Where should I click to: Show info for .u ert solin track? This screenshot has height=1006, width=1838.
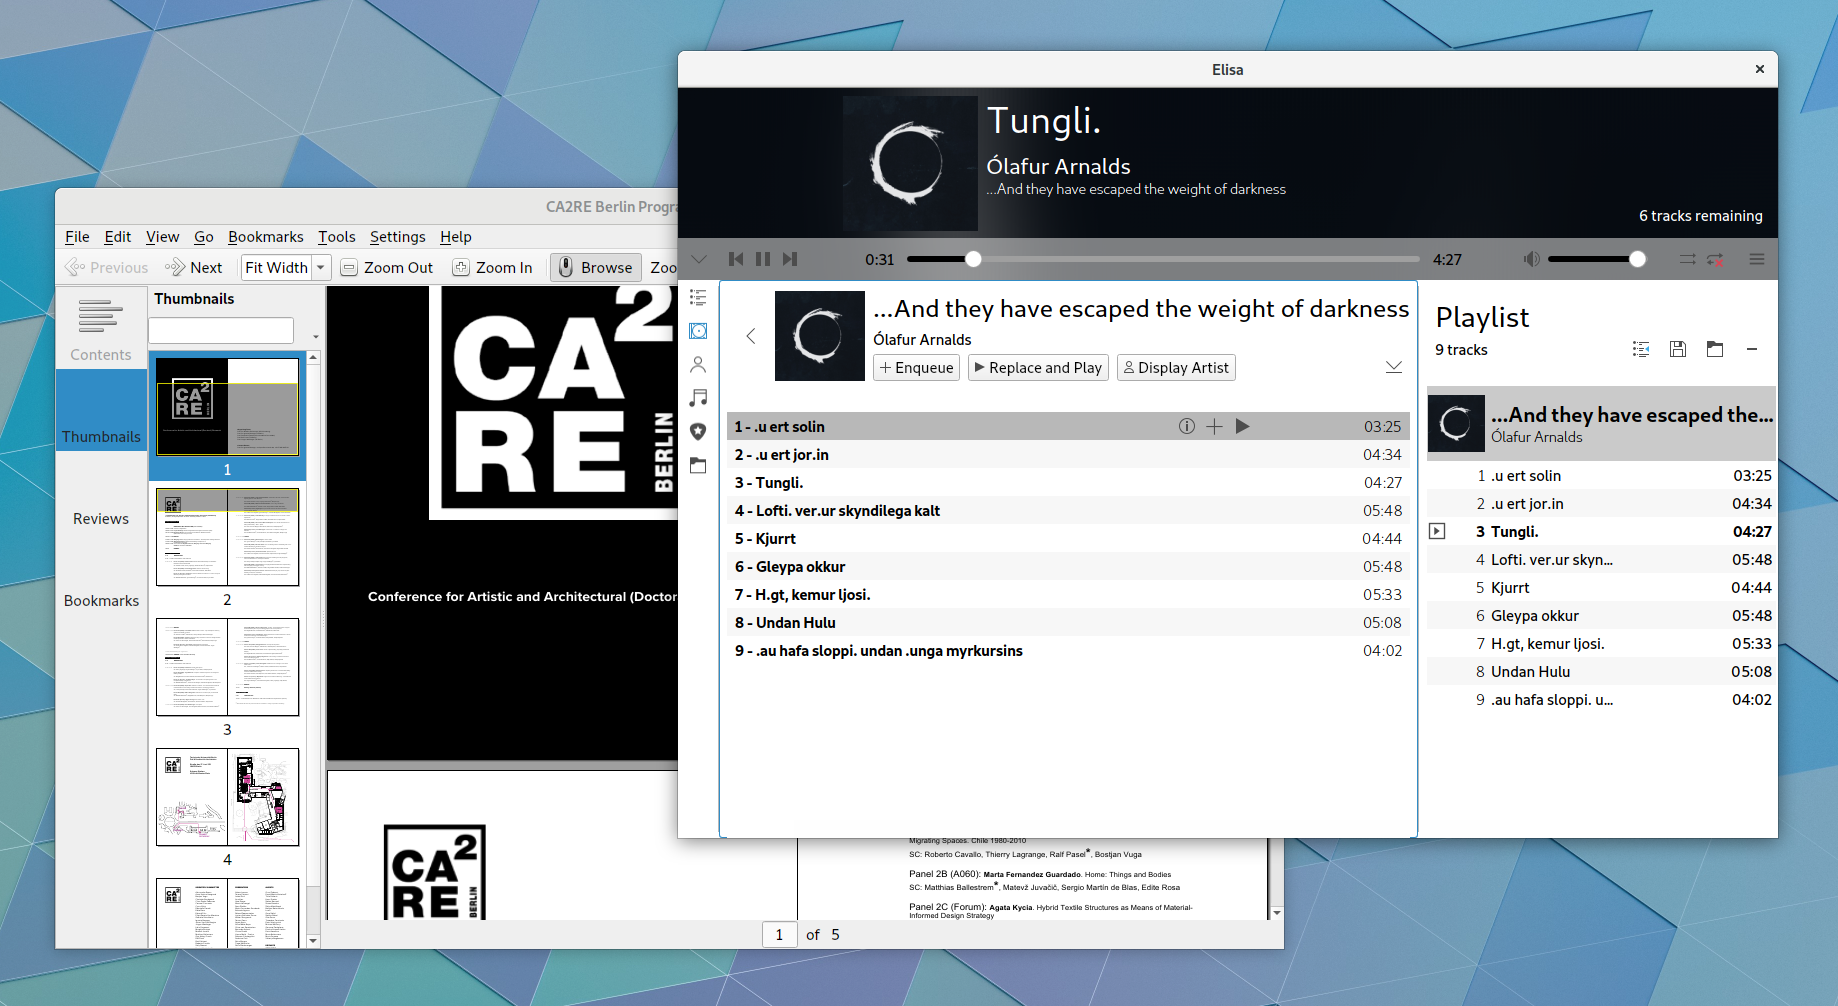(1187, 426)
